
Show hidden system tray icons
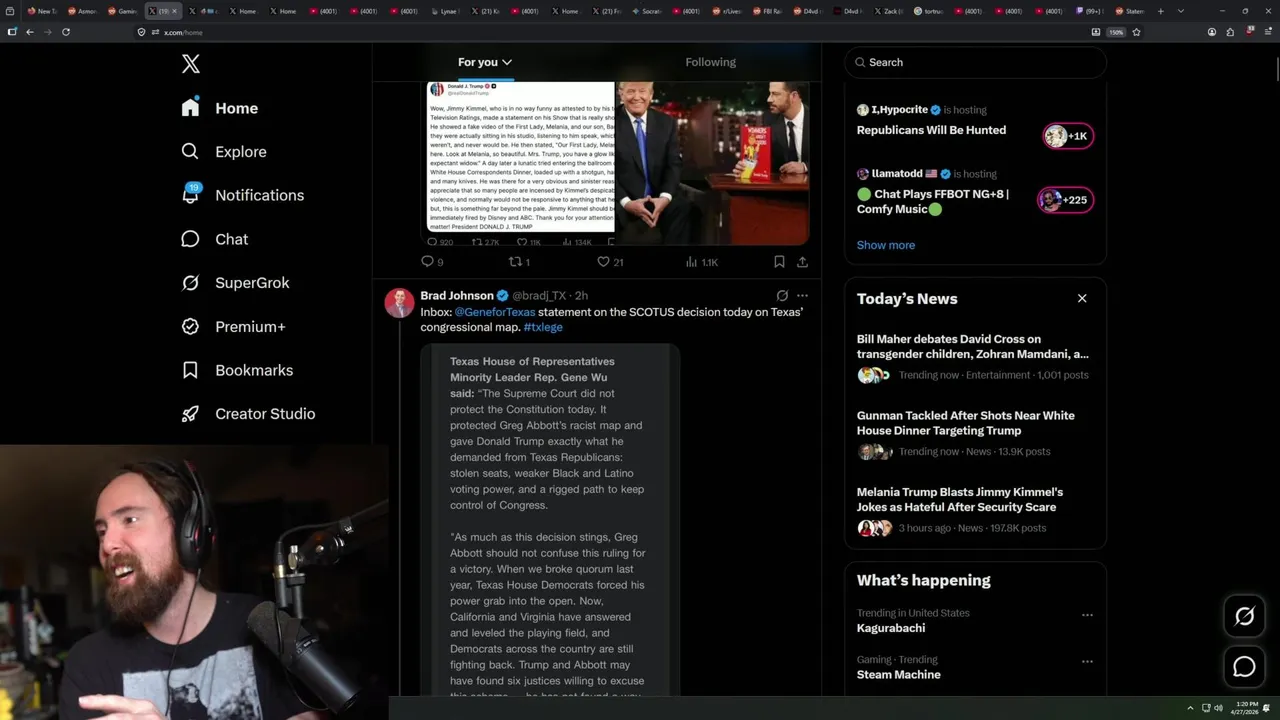pos(1190,708)
